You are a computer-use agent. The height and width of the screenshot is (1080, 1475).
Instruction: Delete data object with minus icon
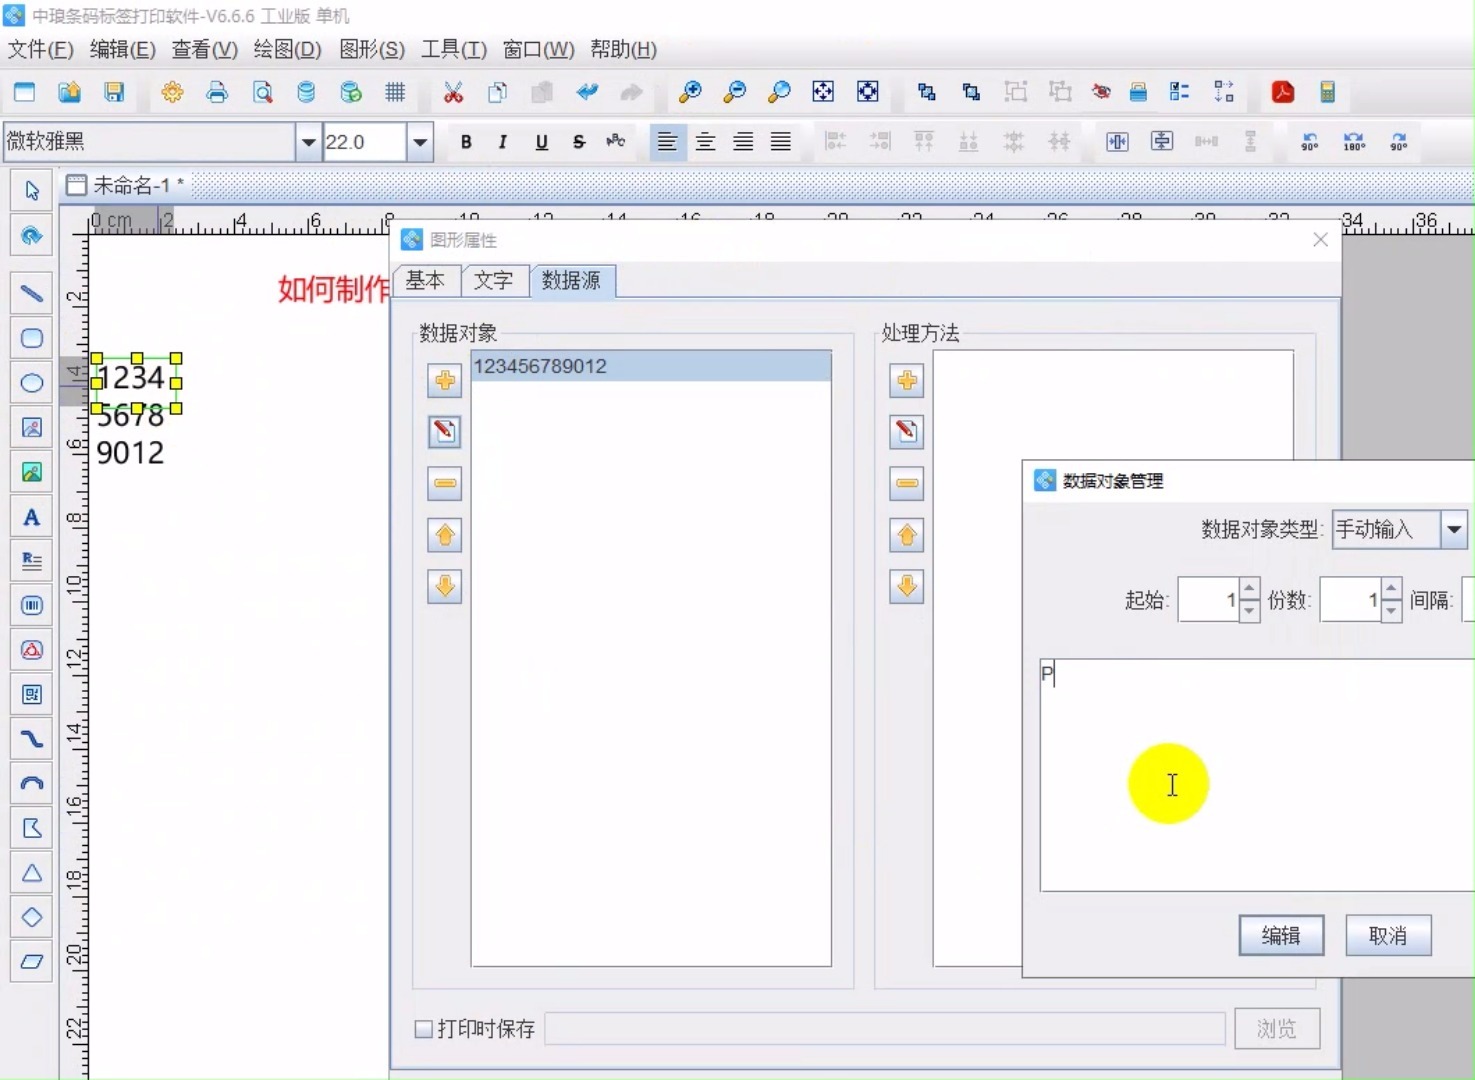pos(445,483)
